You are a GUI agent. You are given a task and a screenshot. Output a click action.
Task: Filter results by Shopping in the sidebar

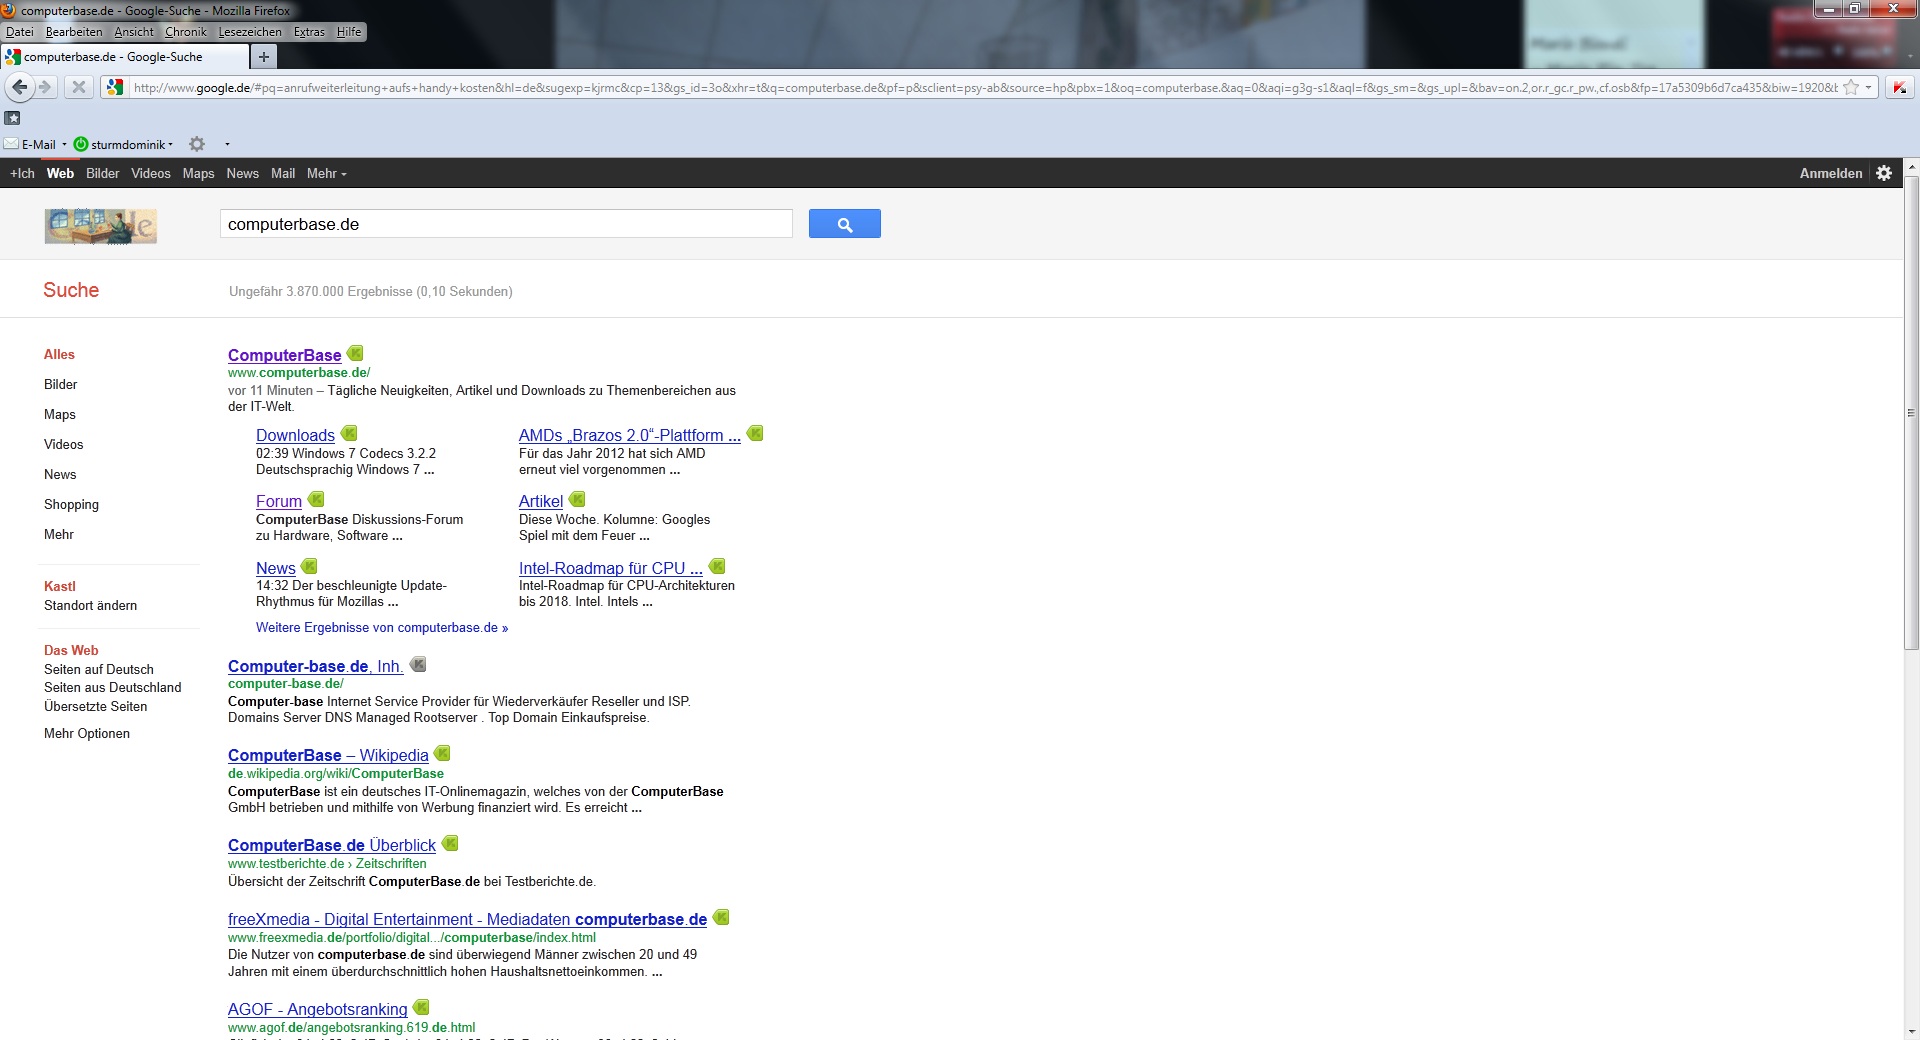click(x=71, y=504)
